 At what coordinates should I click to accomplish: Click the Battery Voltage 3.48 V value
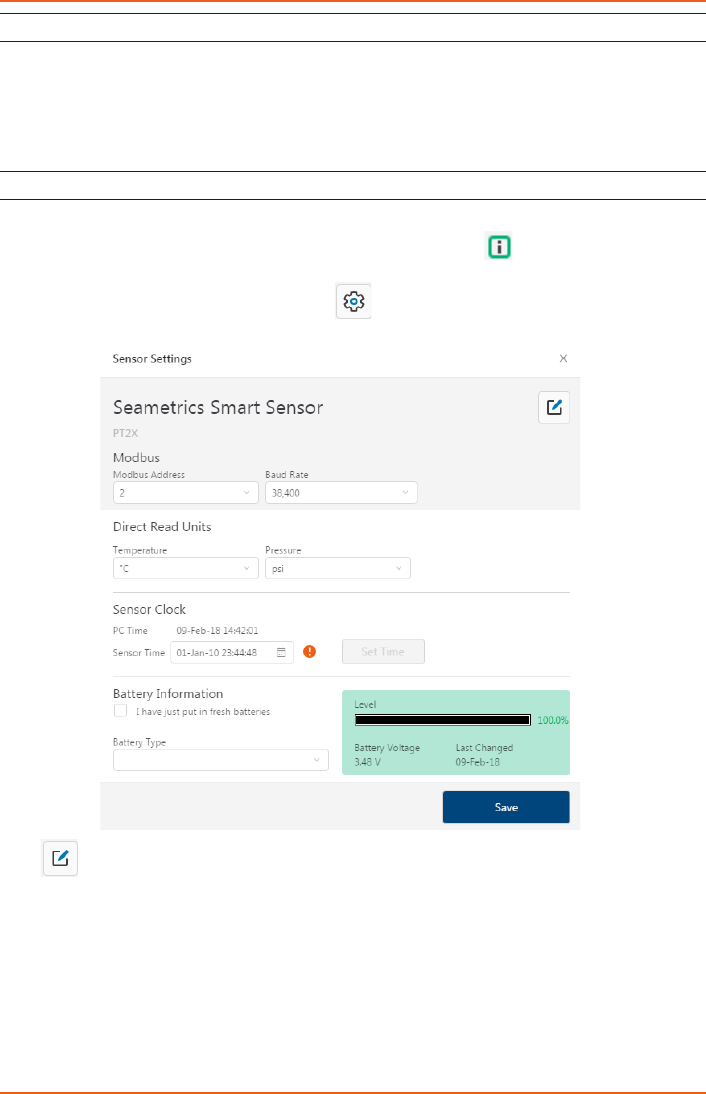[368, 762]
